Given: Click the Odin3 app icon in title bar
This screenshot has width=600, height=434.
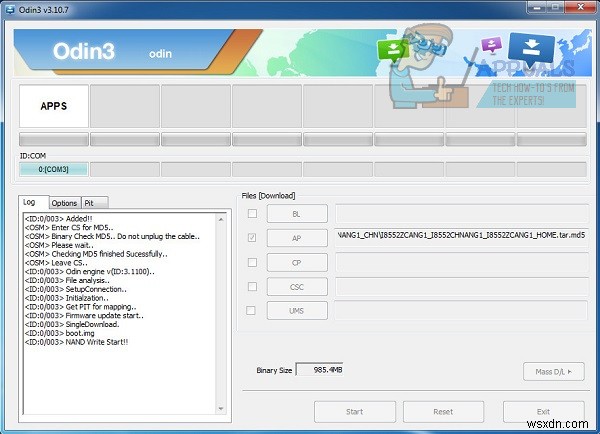Looking at the screenshot, I should (9, 9).
